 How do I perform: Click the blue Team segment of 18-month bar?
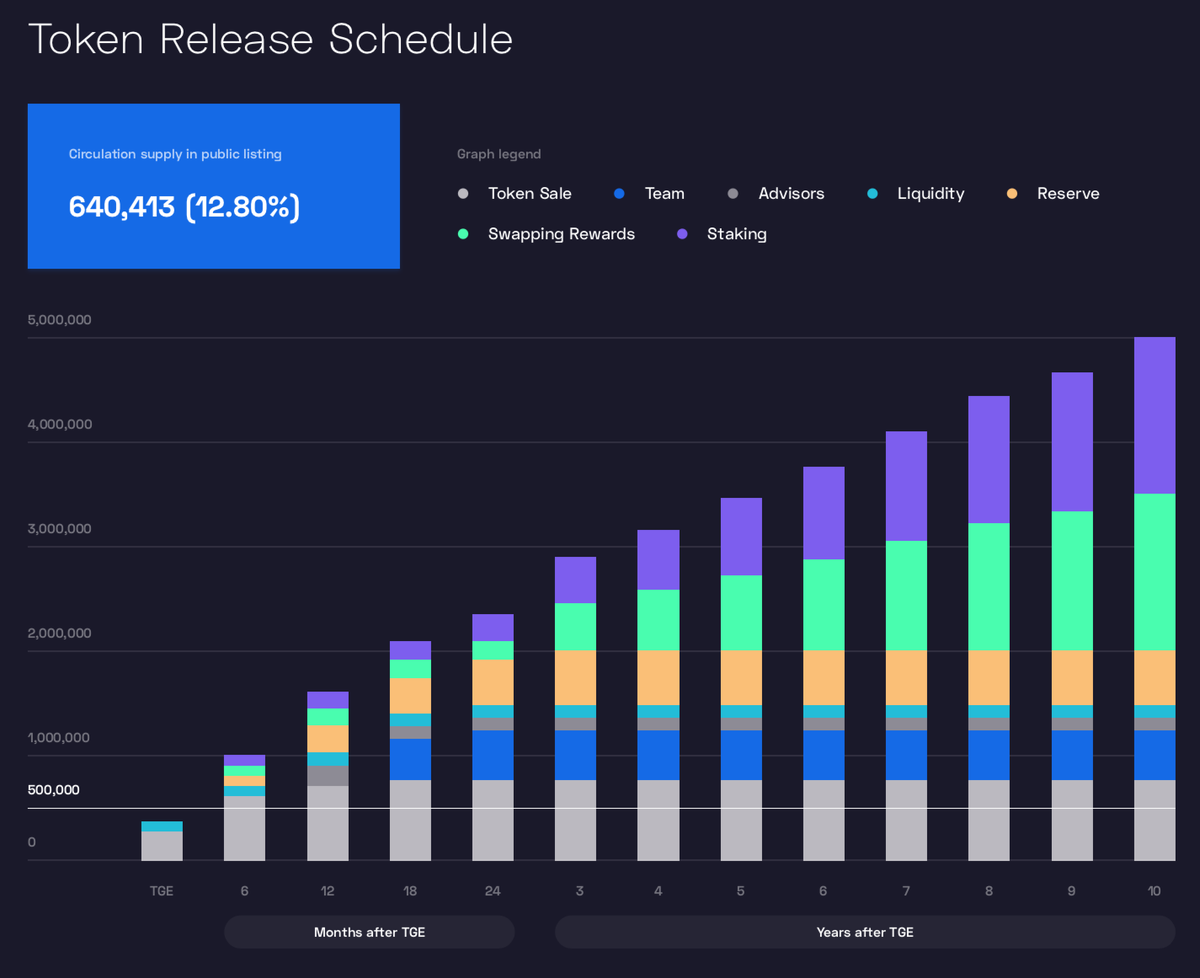click(x=410, y=759)
